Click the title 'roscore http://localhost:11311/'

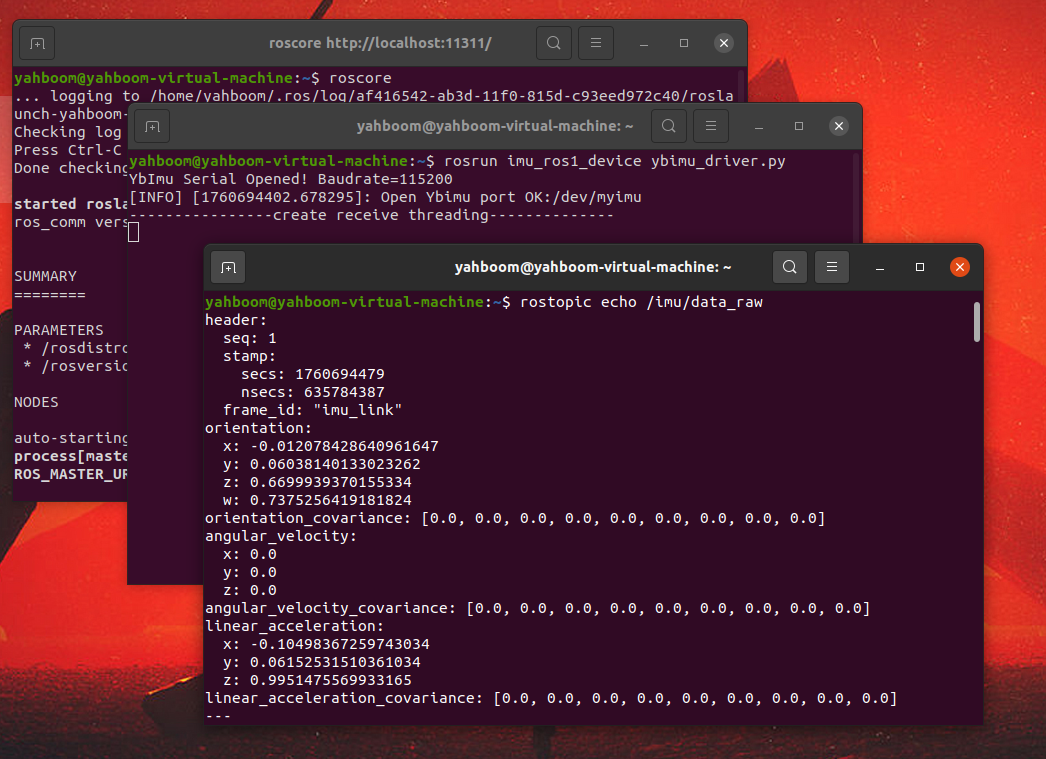point(380,43)
